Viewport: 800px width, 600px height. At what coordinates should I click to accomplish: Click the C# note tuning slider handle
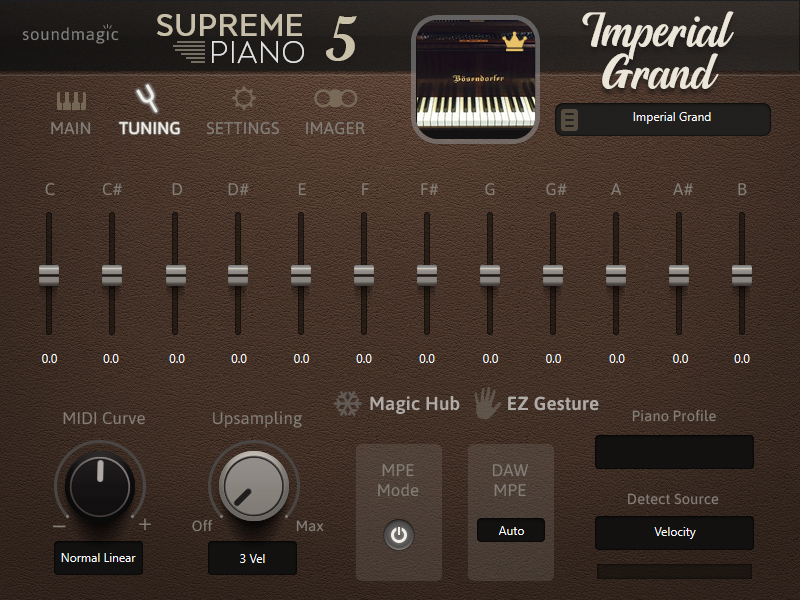pos(112,276)
